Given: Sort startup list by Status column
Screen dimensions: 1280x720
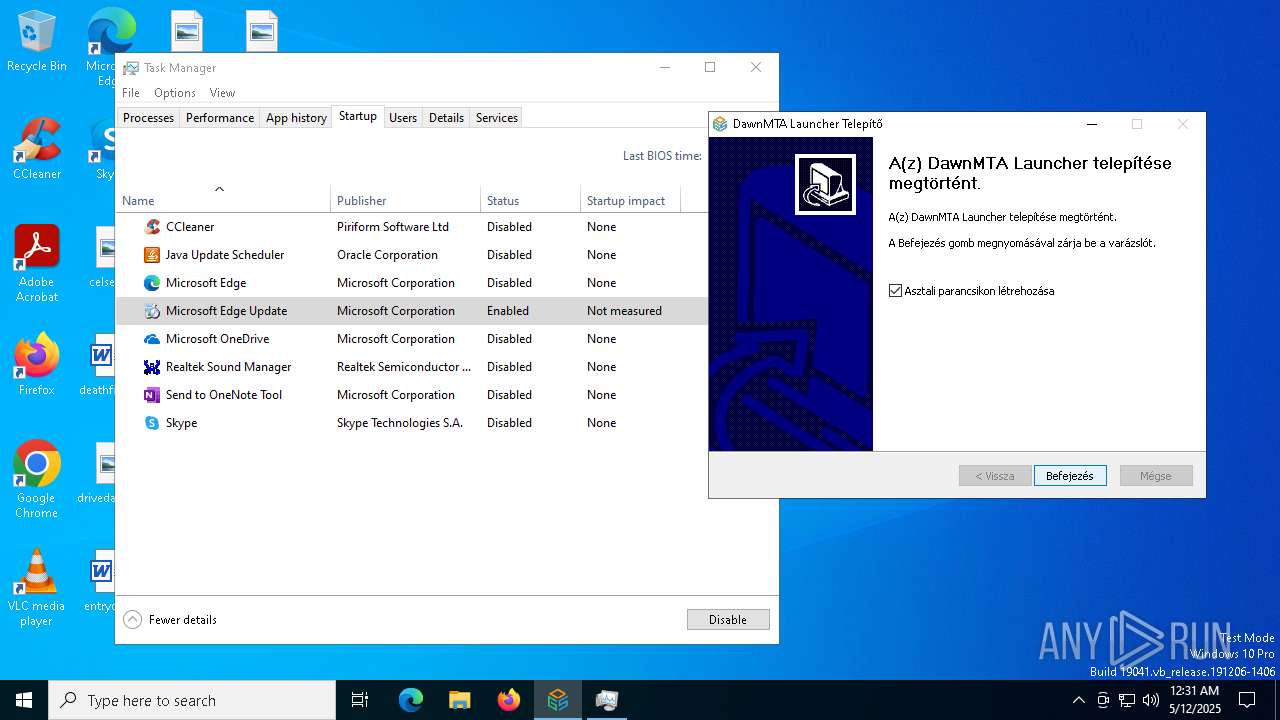Looking at the screenshot, I should tap(530, 200).
